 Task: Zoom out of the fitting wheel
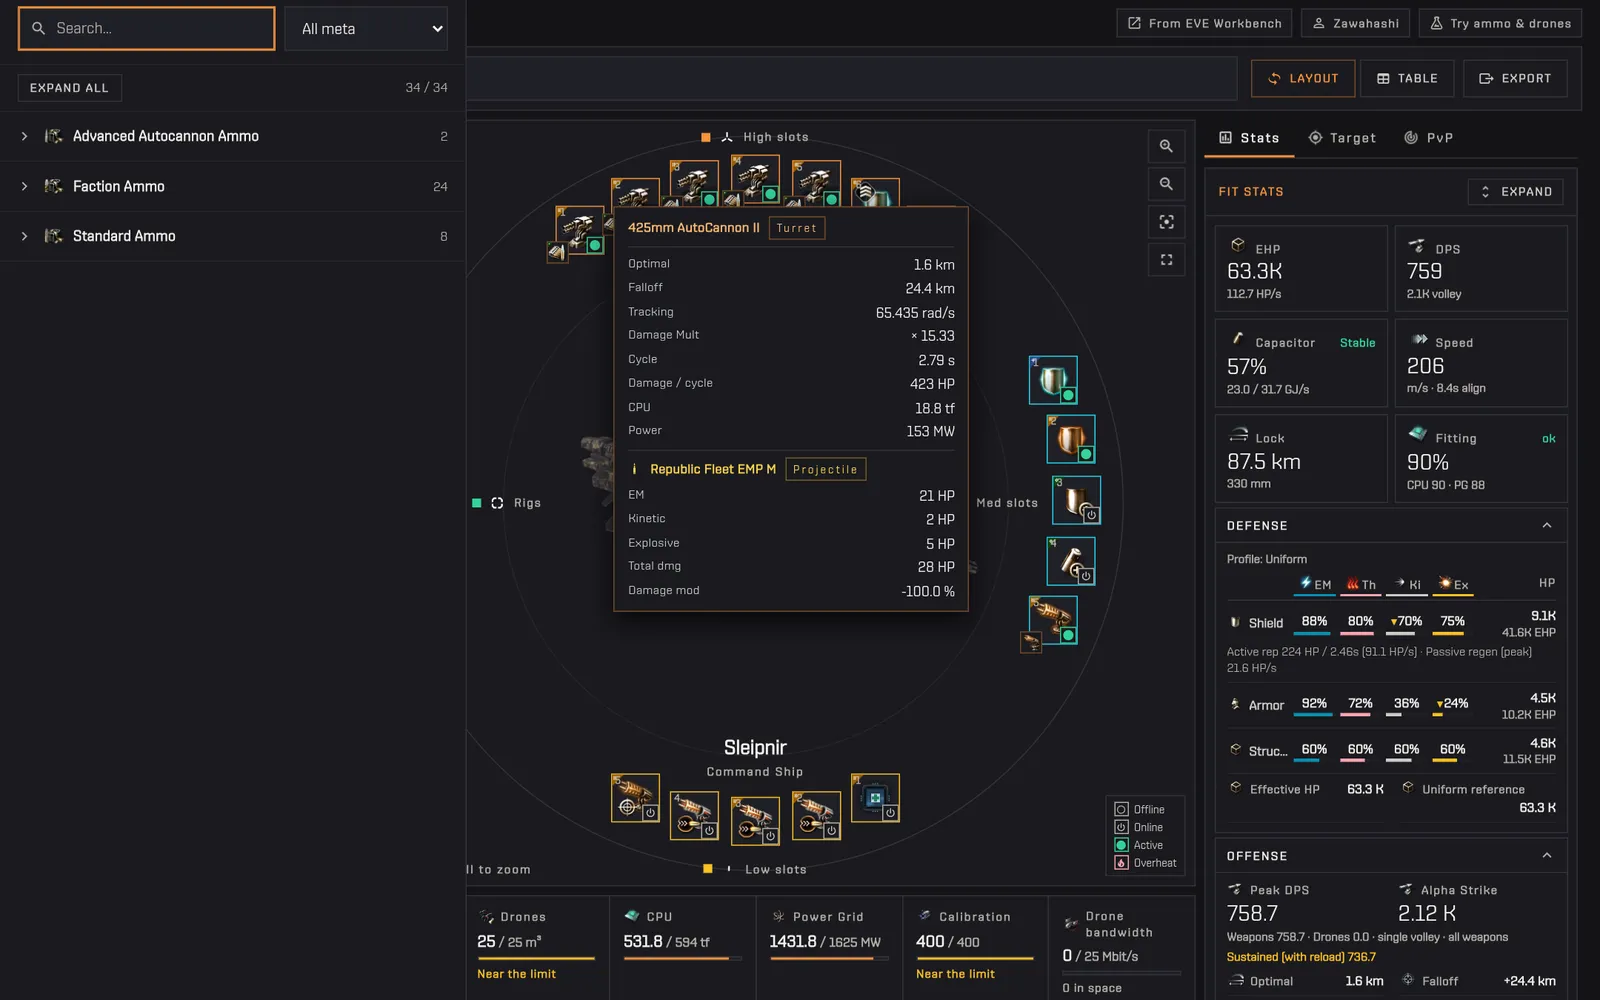(x=1166, y=184)
